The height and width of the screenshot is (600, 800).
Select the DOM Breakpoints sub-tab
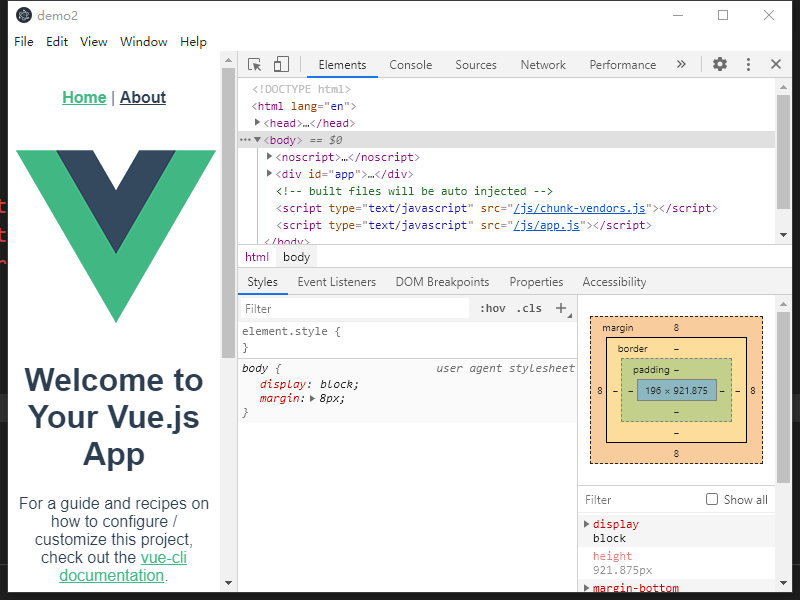click(442, 282)
